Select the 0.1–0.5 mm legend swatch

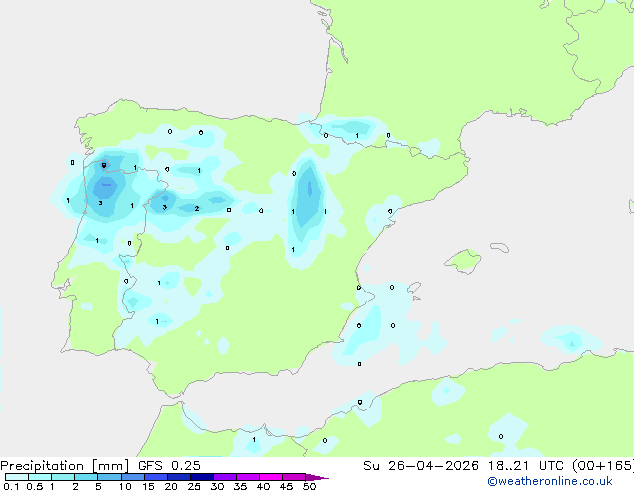[17, 477]
